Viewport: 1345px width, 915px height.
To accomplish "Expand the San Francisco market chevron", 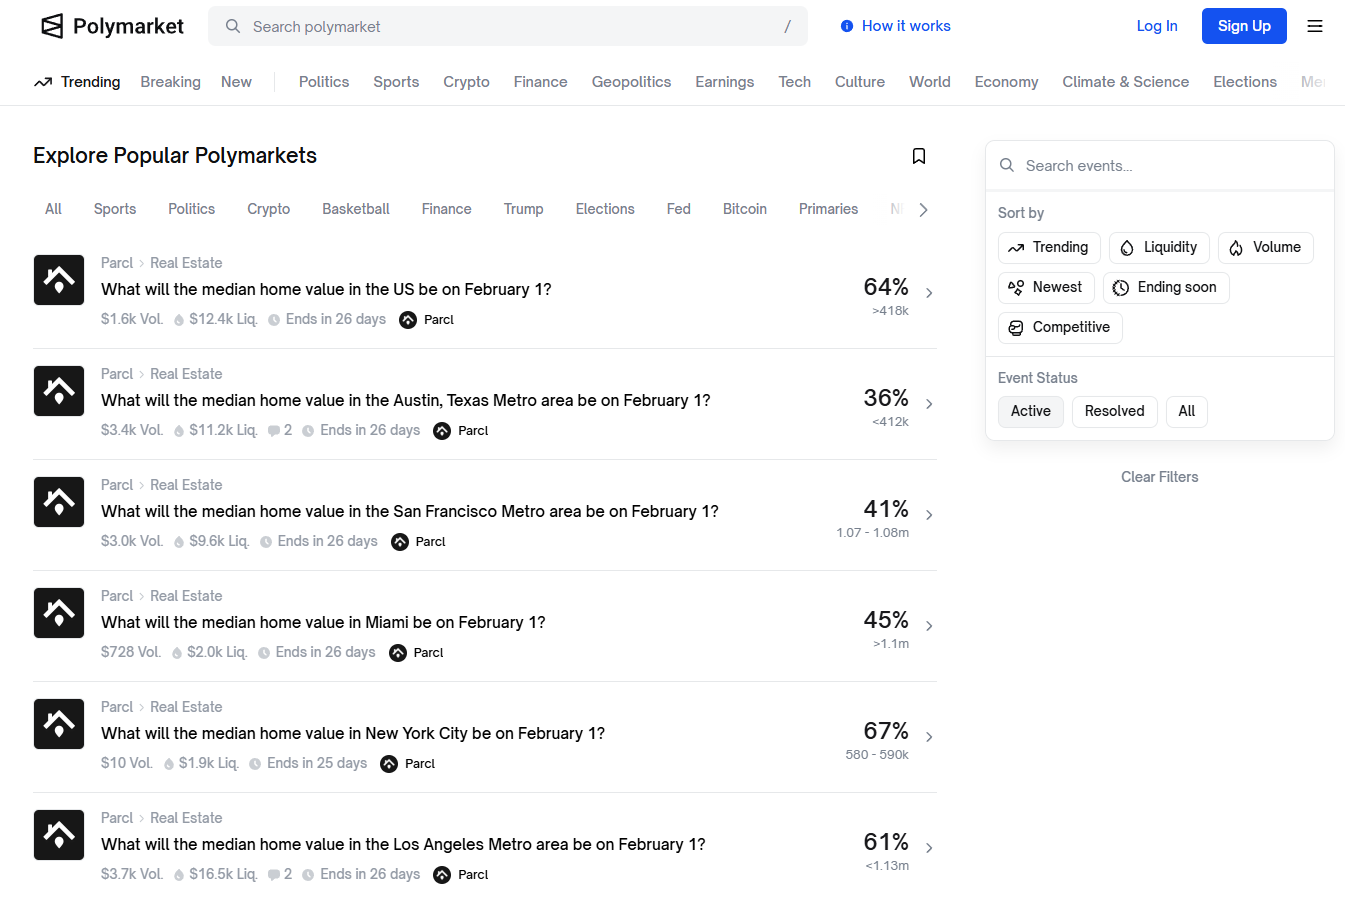I will [x=929, y=515].
